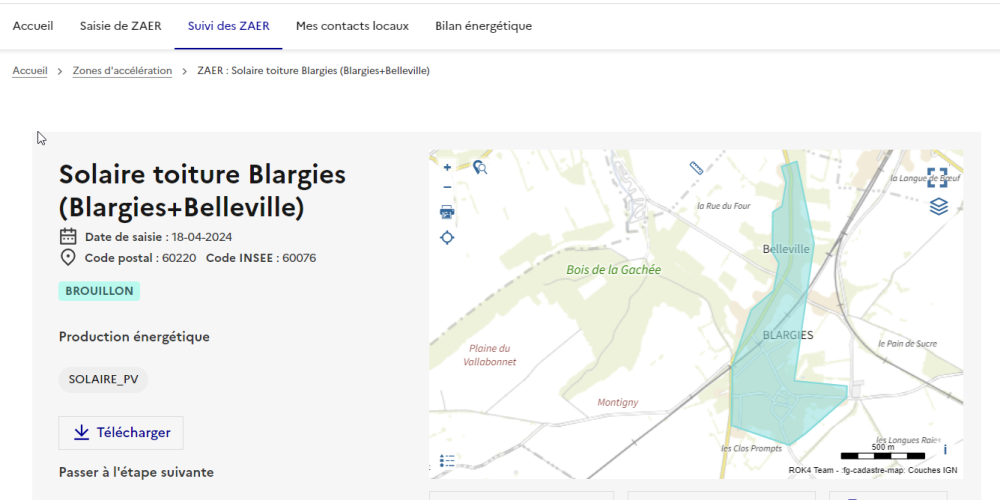Show the map legend list
The width and height of the screenshot is (1000, 500).
[x=447, y=461]
